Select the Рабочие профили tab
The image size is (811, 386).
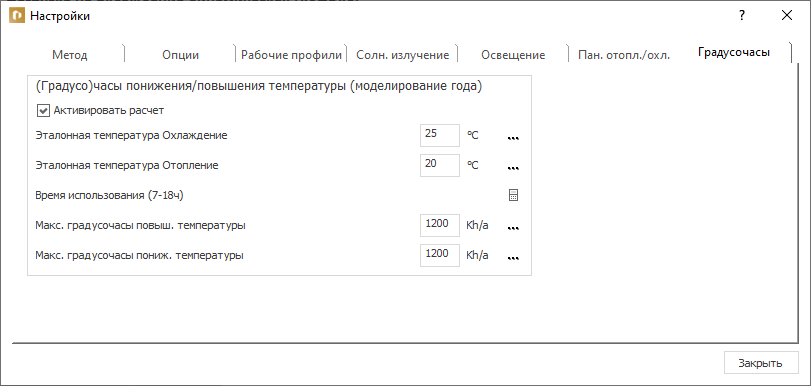coord(291,55)
